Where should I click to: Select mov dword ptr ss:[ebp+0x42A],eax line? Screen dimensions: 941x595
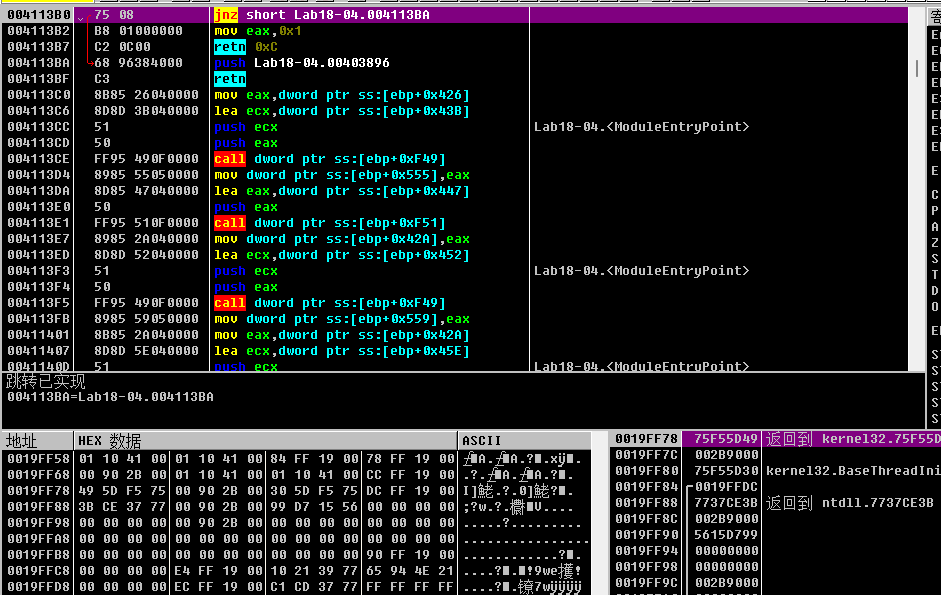pyautogui.click(x=341, y=239)
